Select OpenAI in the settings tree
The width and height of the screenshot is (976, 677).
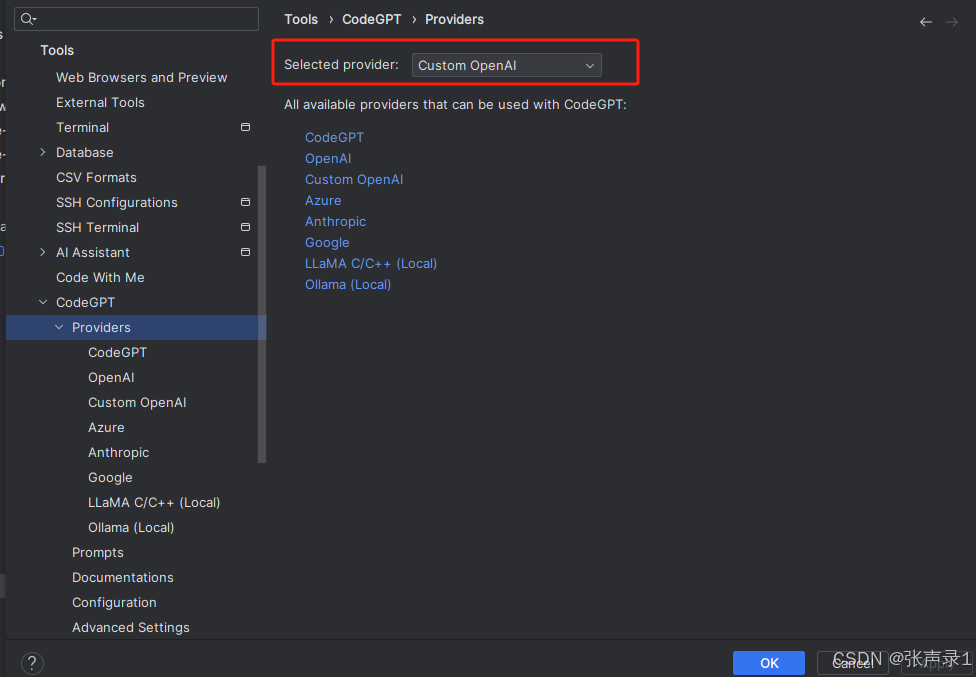click(111, 378)
